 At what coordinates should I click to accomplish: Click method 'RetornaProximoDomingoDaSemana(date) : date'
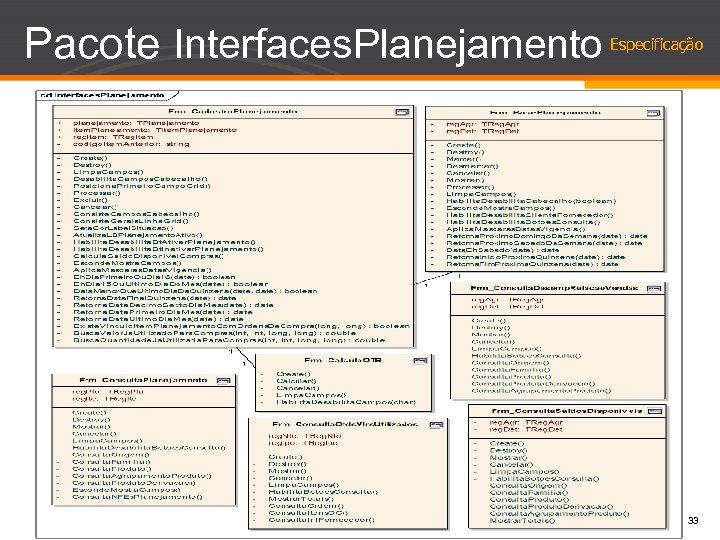pyautogui.click(x=546, y=236)
